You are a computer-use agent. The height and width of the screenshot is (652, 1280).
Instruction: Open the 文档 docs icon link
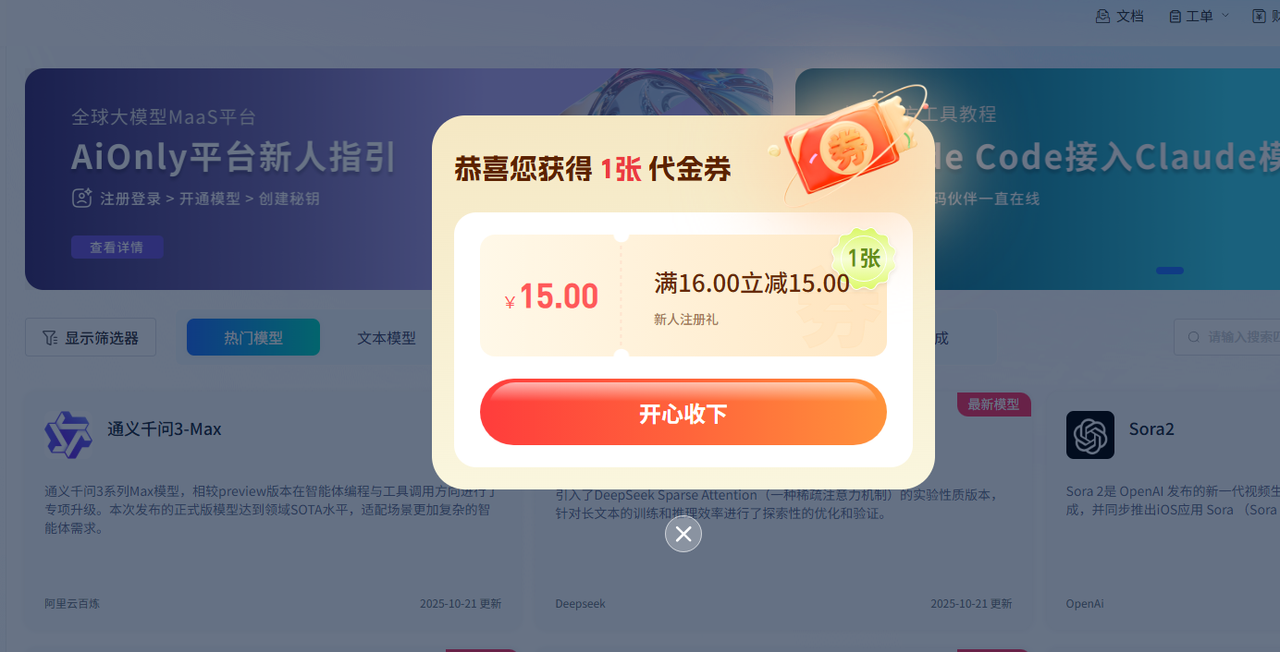coord(1103,16)
